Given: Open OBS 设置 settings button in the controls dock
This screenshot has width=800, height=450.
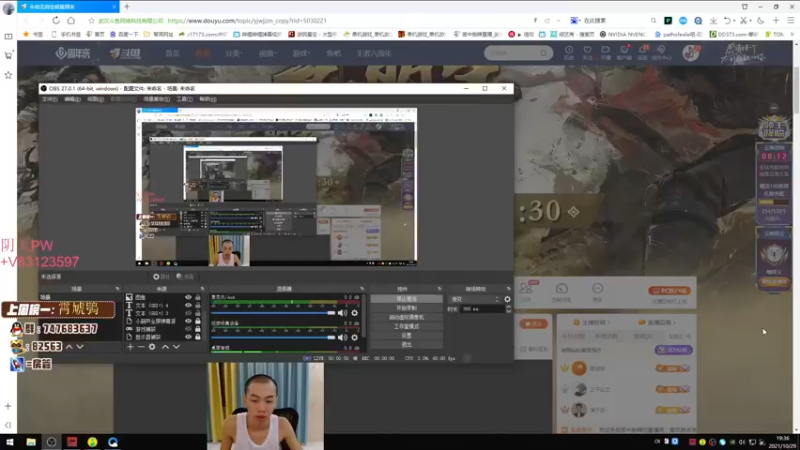Looking at the screenshot, I should point(406,336).
